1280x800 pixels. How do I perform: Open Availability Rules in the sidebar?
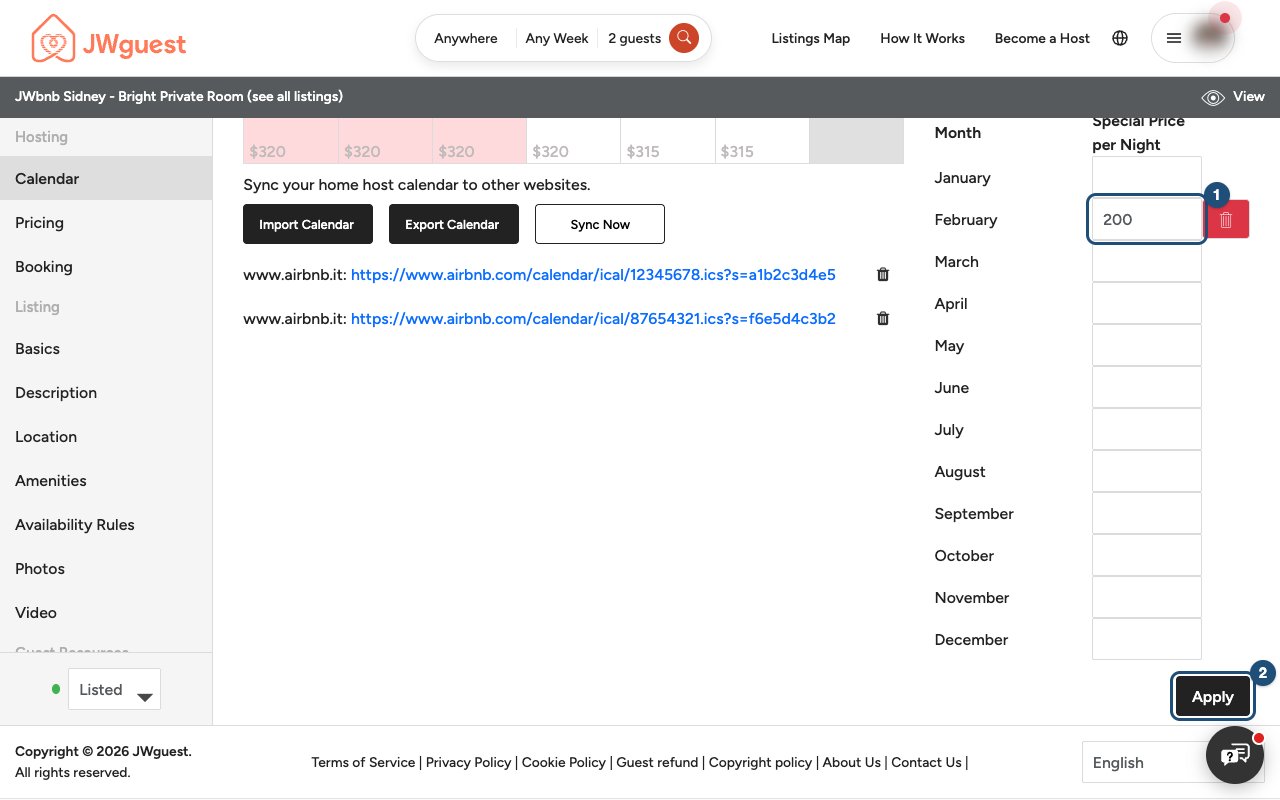75,524
